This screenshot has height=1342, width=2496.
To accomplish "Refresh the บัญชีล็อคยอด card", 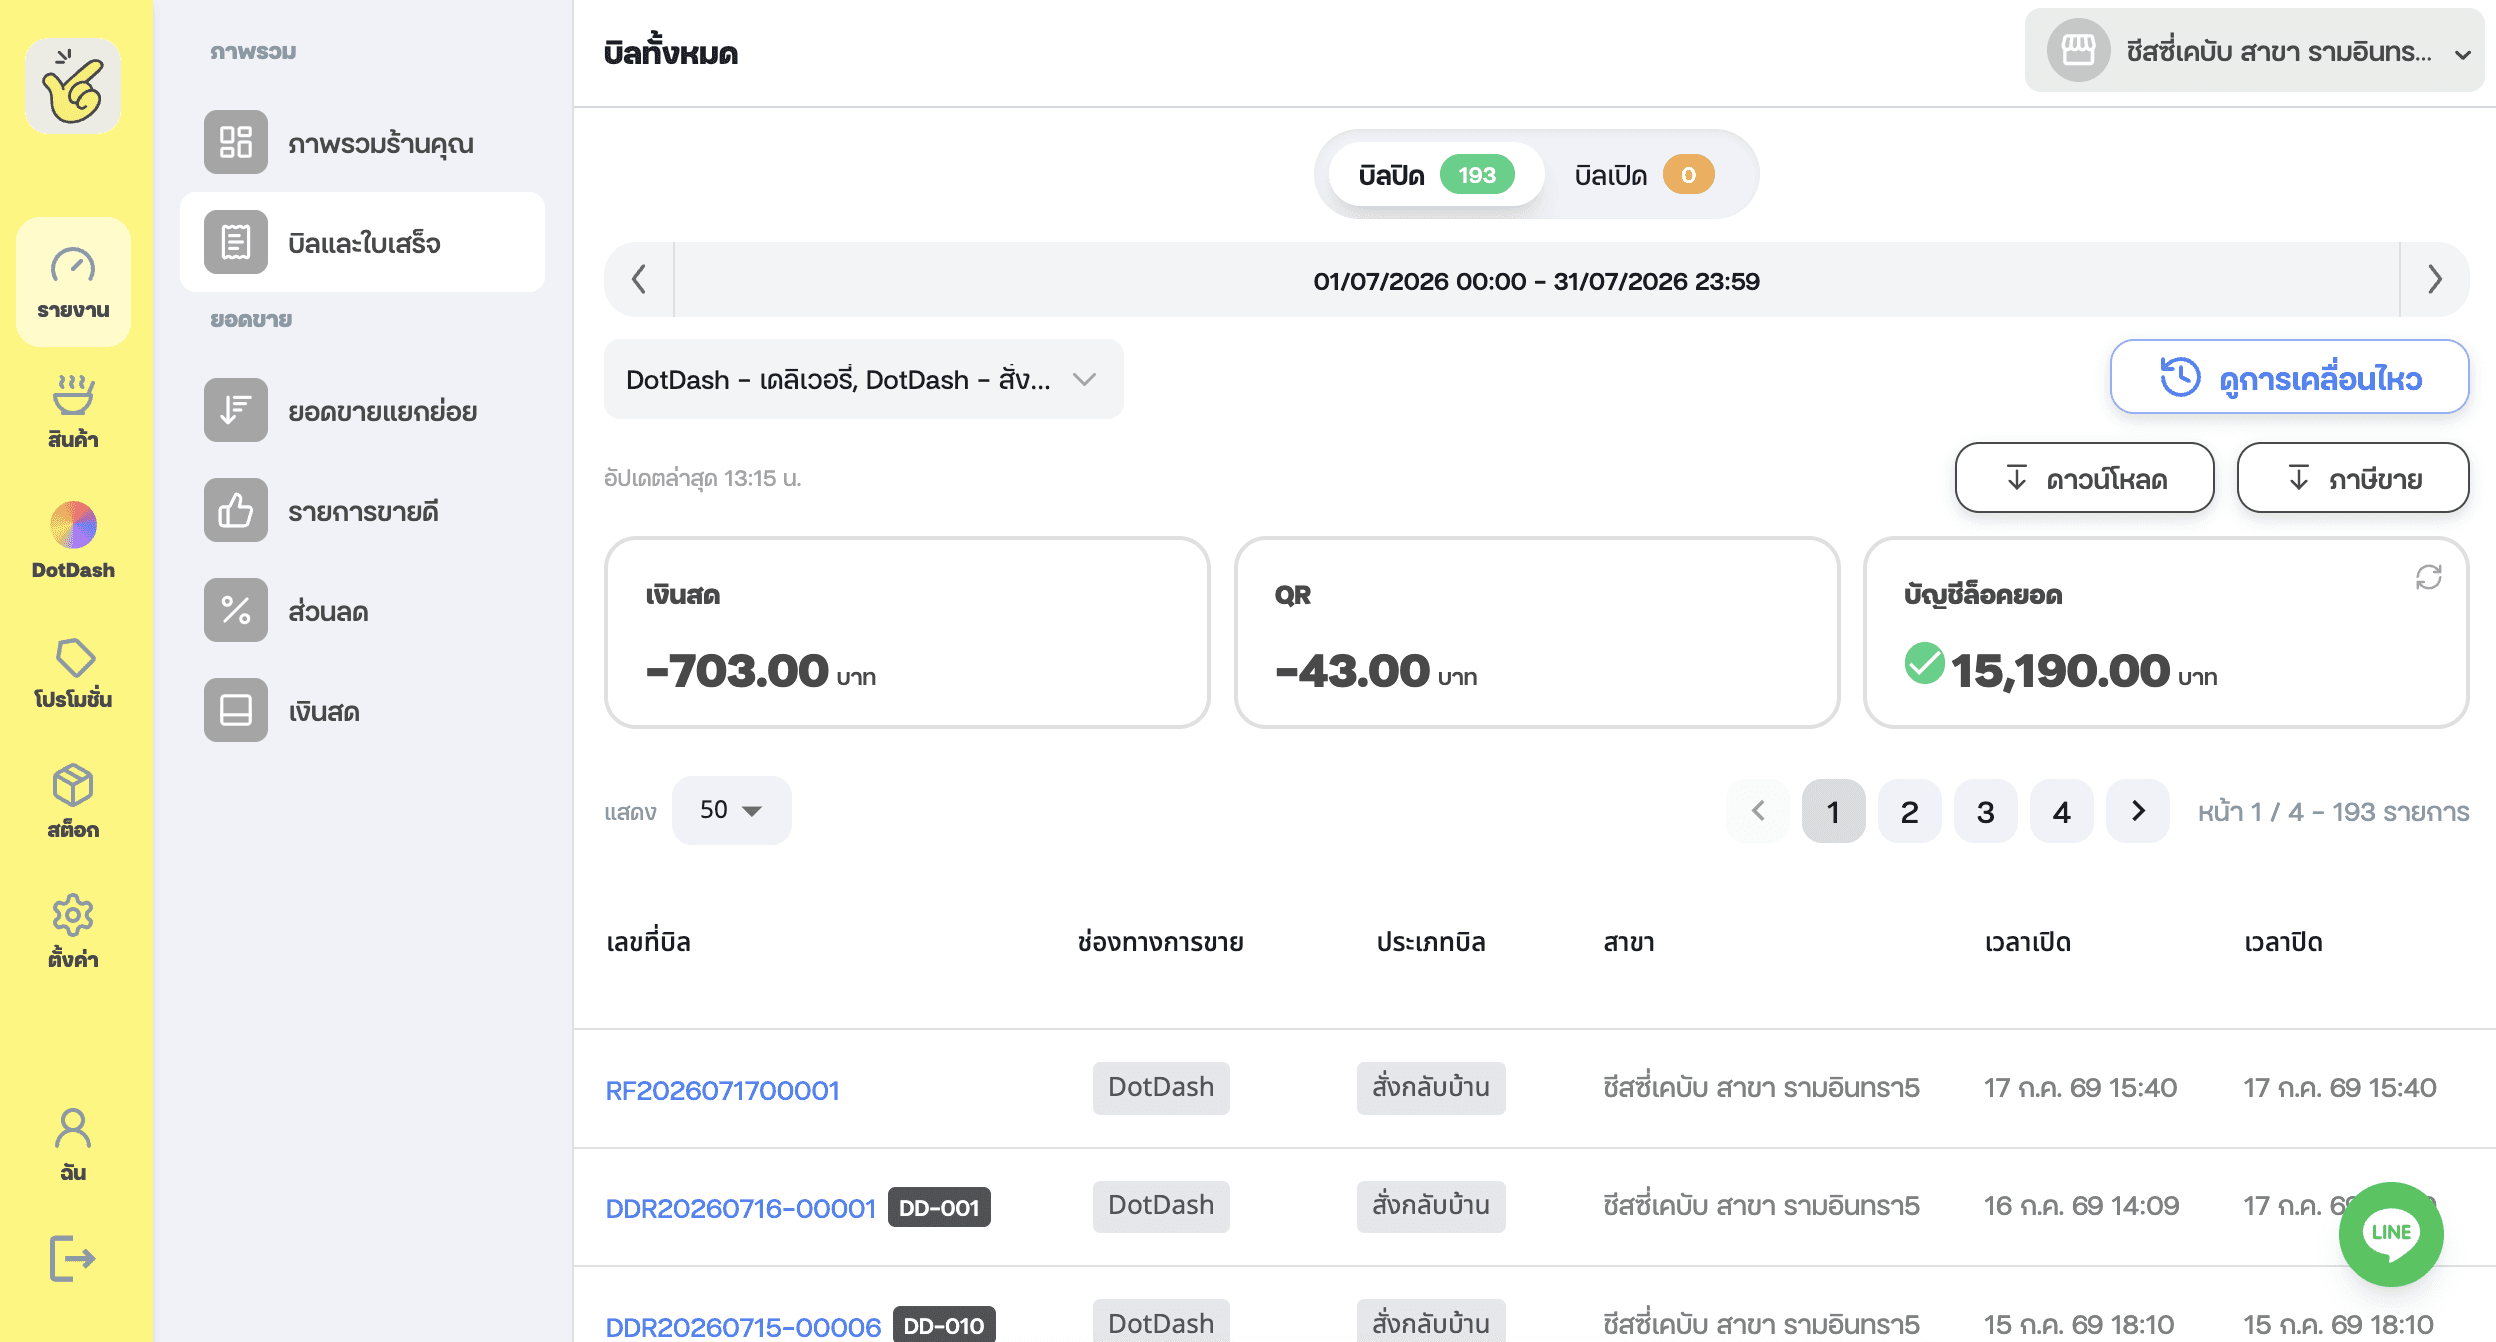I will coord(2429,577).
